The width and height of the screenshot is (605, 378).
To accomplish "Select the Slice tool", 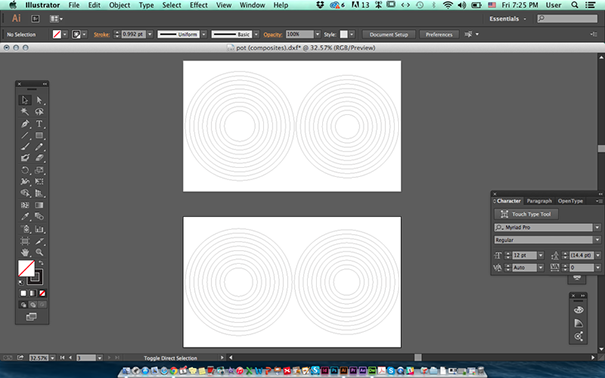I will coord(39,241).
